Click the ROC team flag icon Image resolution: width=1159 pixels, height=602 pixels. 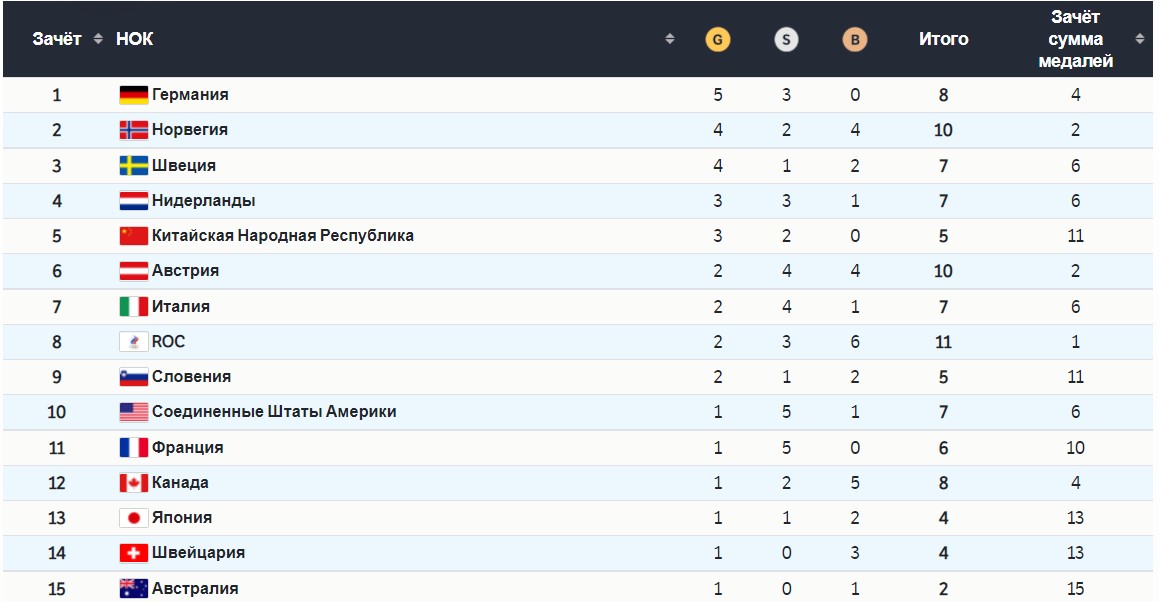coord(134,342)
